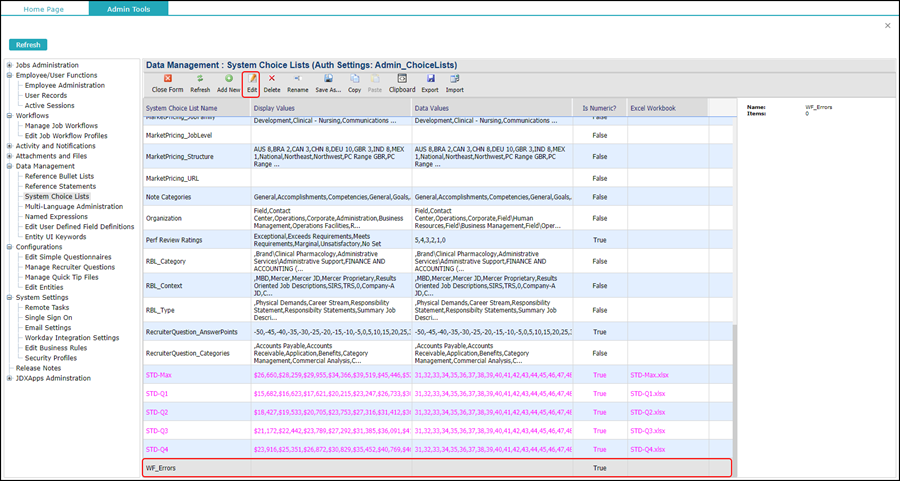Click the Close Form toolbar icon
Viewport: 900px width, 481px height.
coord(167,78)
